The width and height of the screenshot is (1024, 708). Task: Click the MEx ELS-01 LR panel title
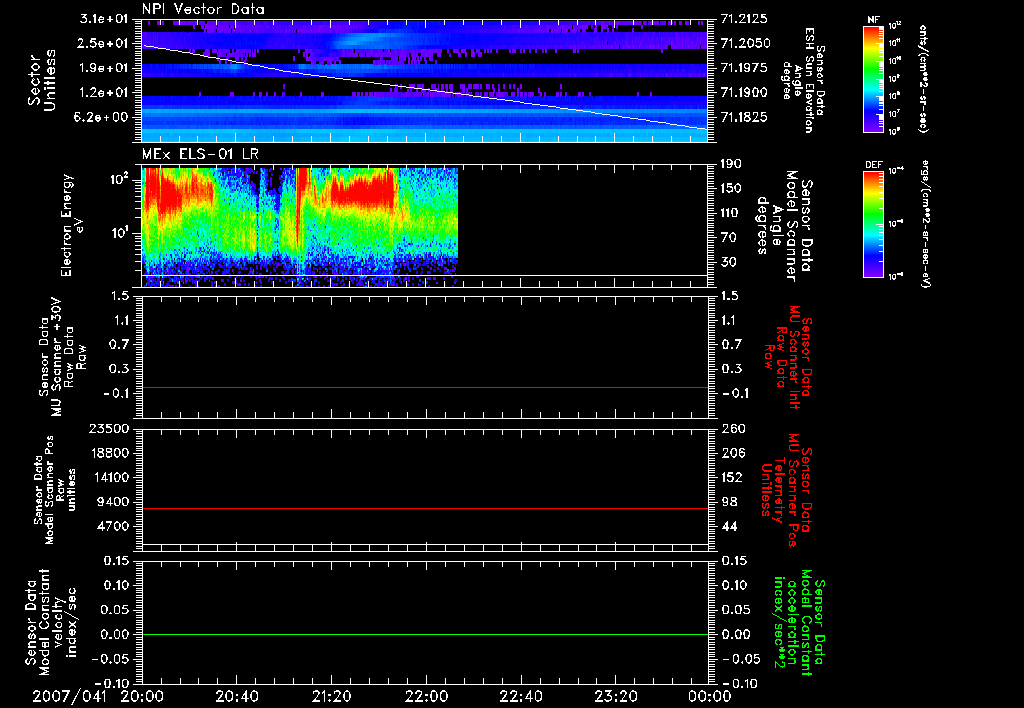tap(200, 154)
